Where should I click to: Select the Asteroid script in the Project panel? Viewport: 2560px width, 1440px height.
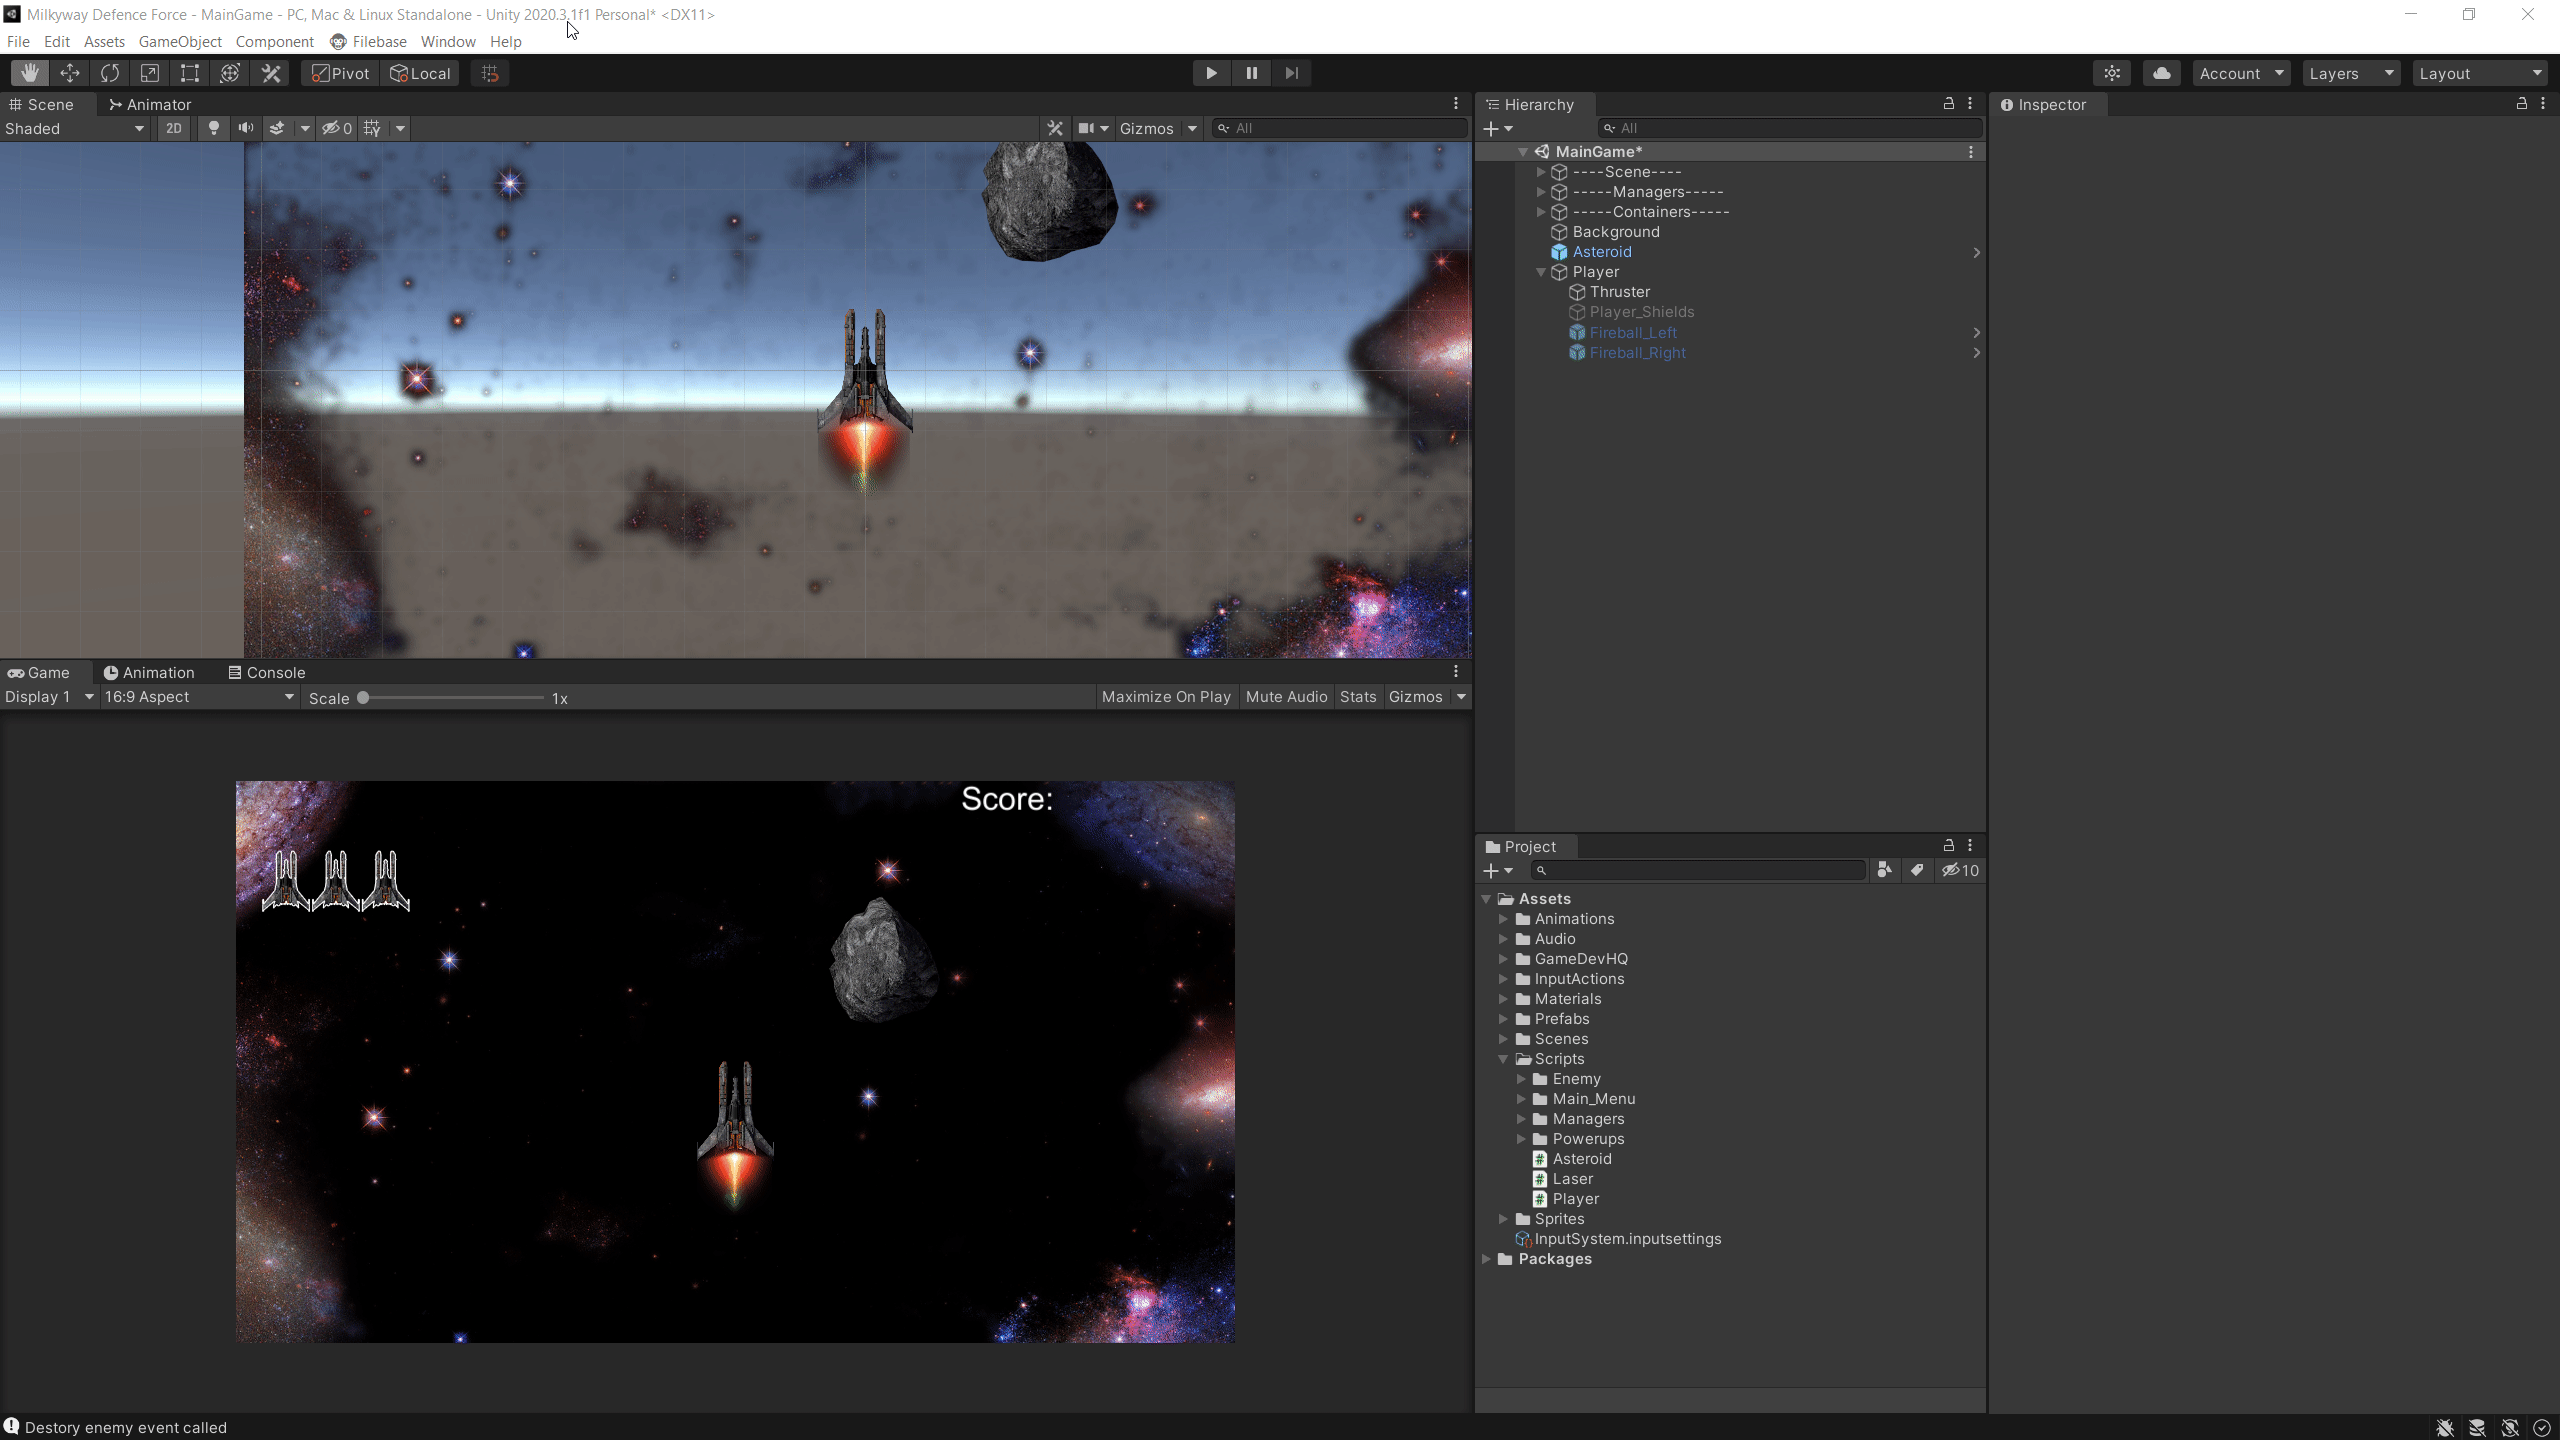1582,1159
